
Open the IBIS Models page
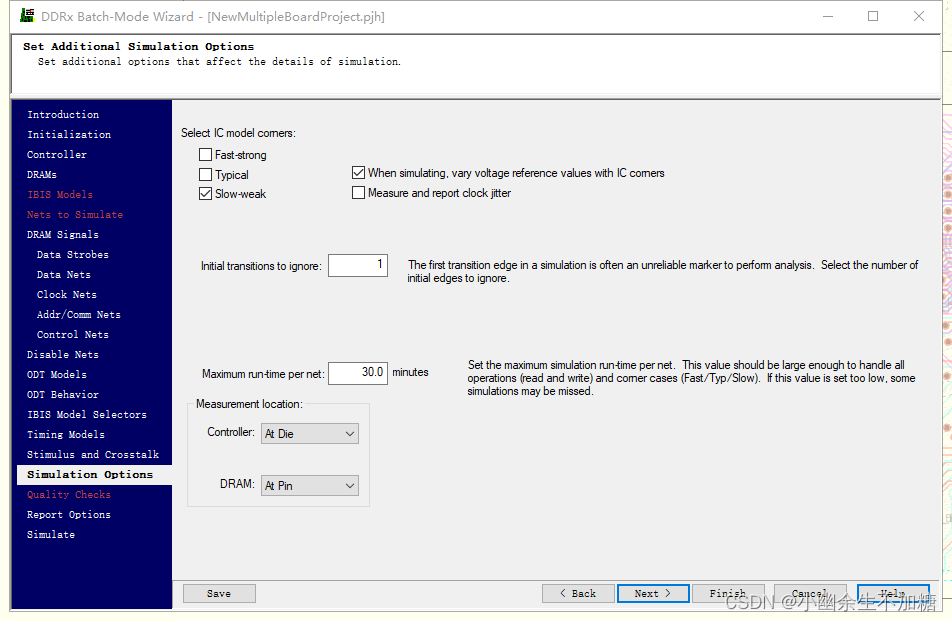click(60, 195)
